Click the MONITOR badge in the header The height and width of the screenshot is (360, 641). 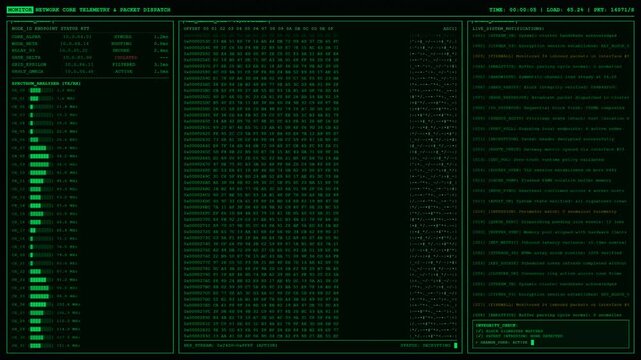pyautogui.click(x=20, y=10)
